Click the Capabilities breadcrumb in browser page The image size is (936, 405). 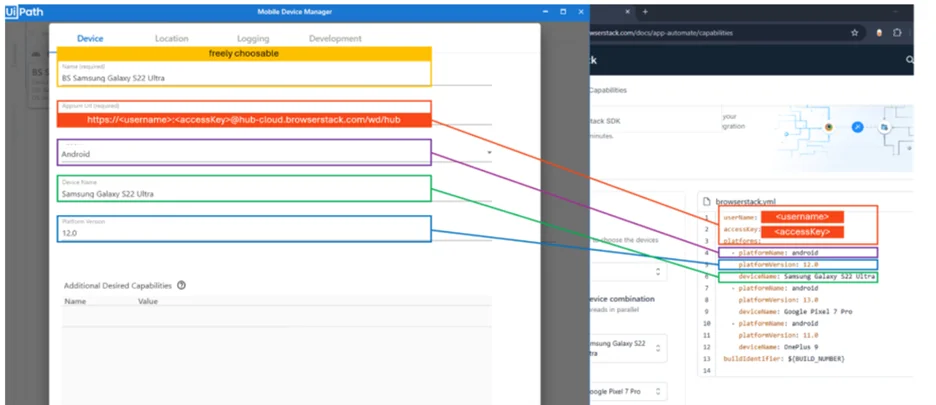(x=608, y=90)
